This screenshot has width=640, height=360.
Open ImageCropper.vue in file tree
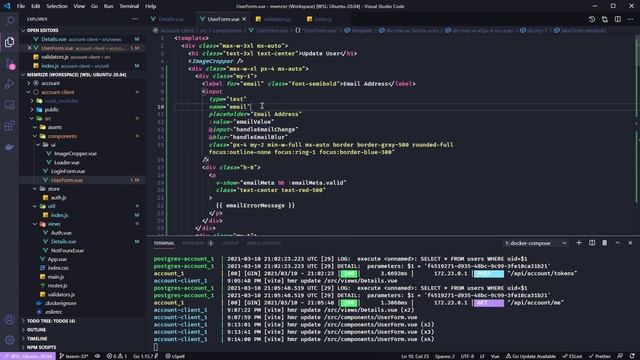click(x=75, y=154)
